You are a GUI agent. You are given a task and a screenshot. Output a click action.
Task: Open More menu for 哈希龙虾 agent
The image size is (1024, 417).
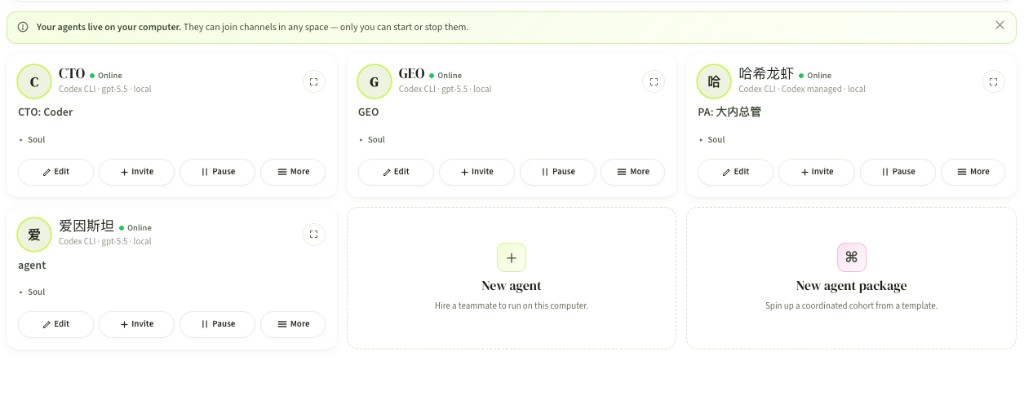pos(973,172)
